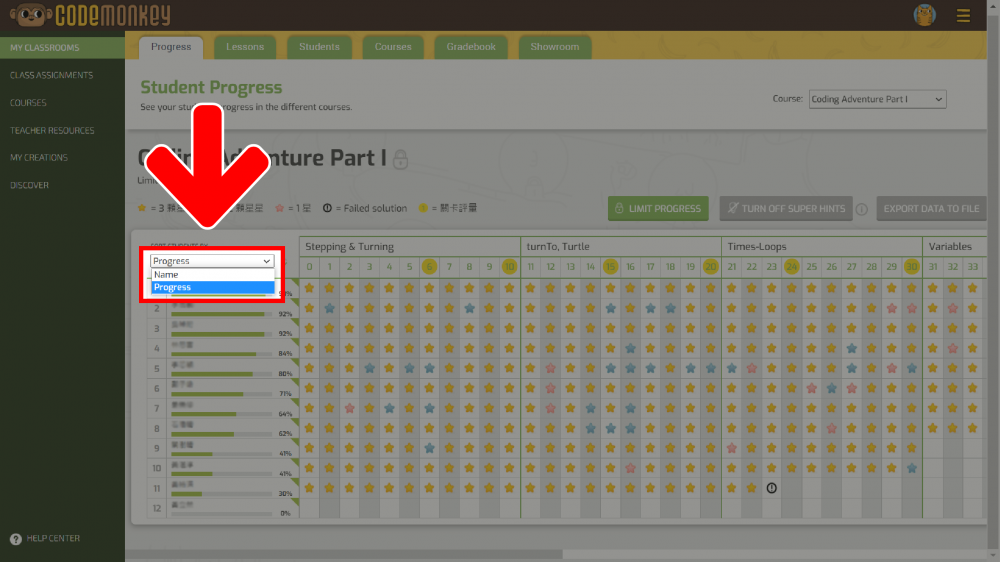Click the 64% value in row 7
Screen dimensions: 1000x562
(x=285, y=414)
